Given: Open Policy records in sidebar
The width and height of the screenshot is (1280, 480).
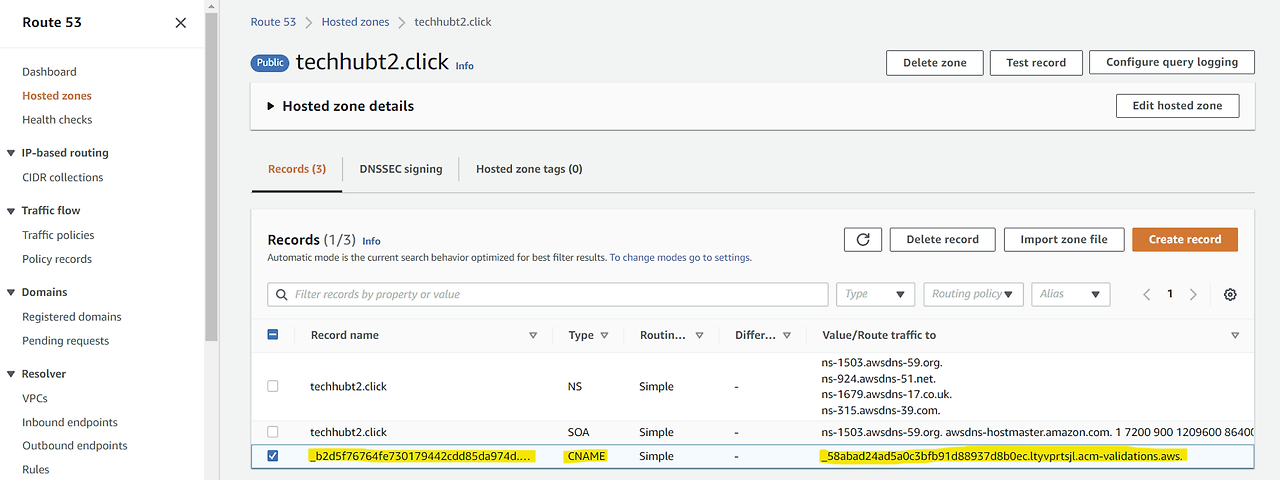Looking at the screenshot, I should [x=57, y=259].
